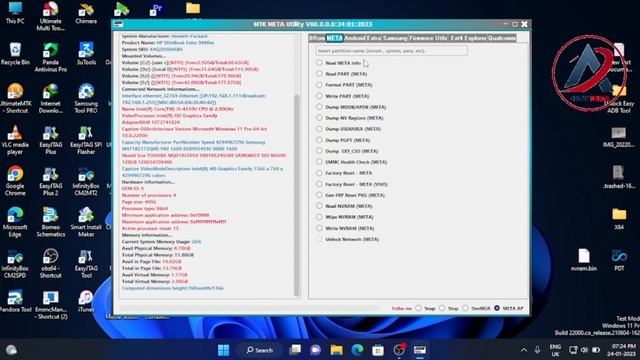Switch to the Samsung tab

tap(395, 38)
